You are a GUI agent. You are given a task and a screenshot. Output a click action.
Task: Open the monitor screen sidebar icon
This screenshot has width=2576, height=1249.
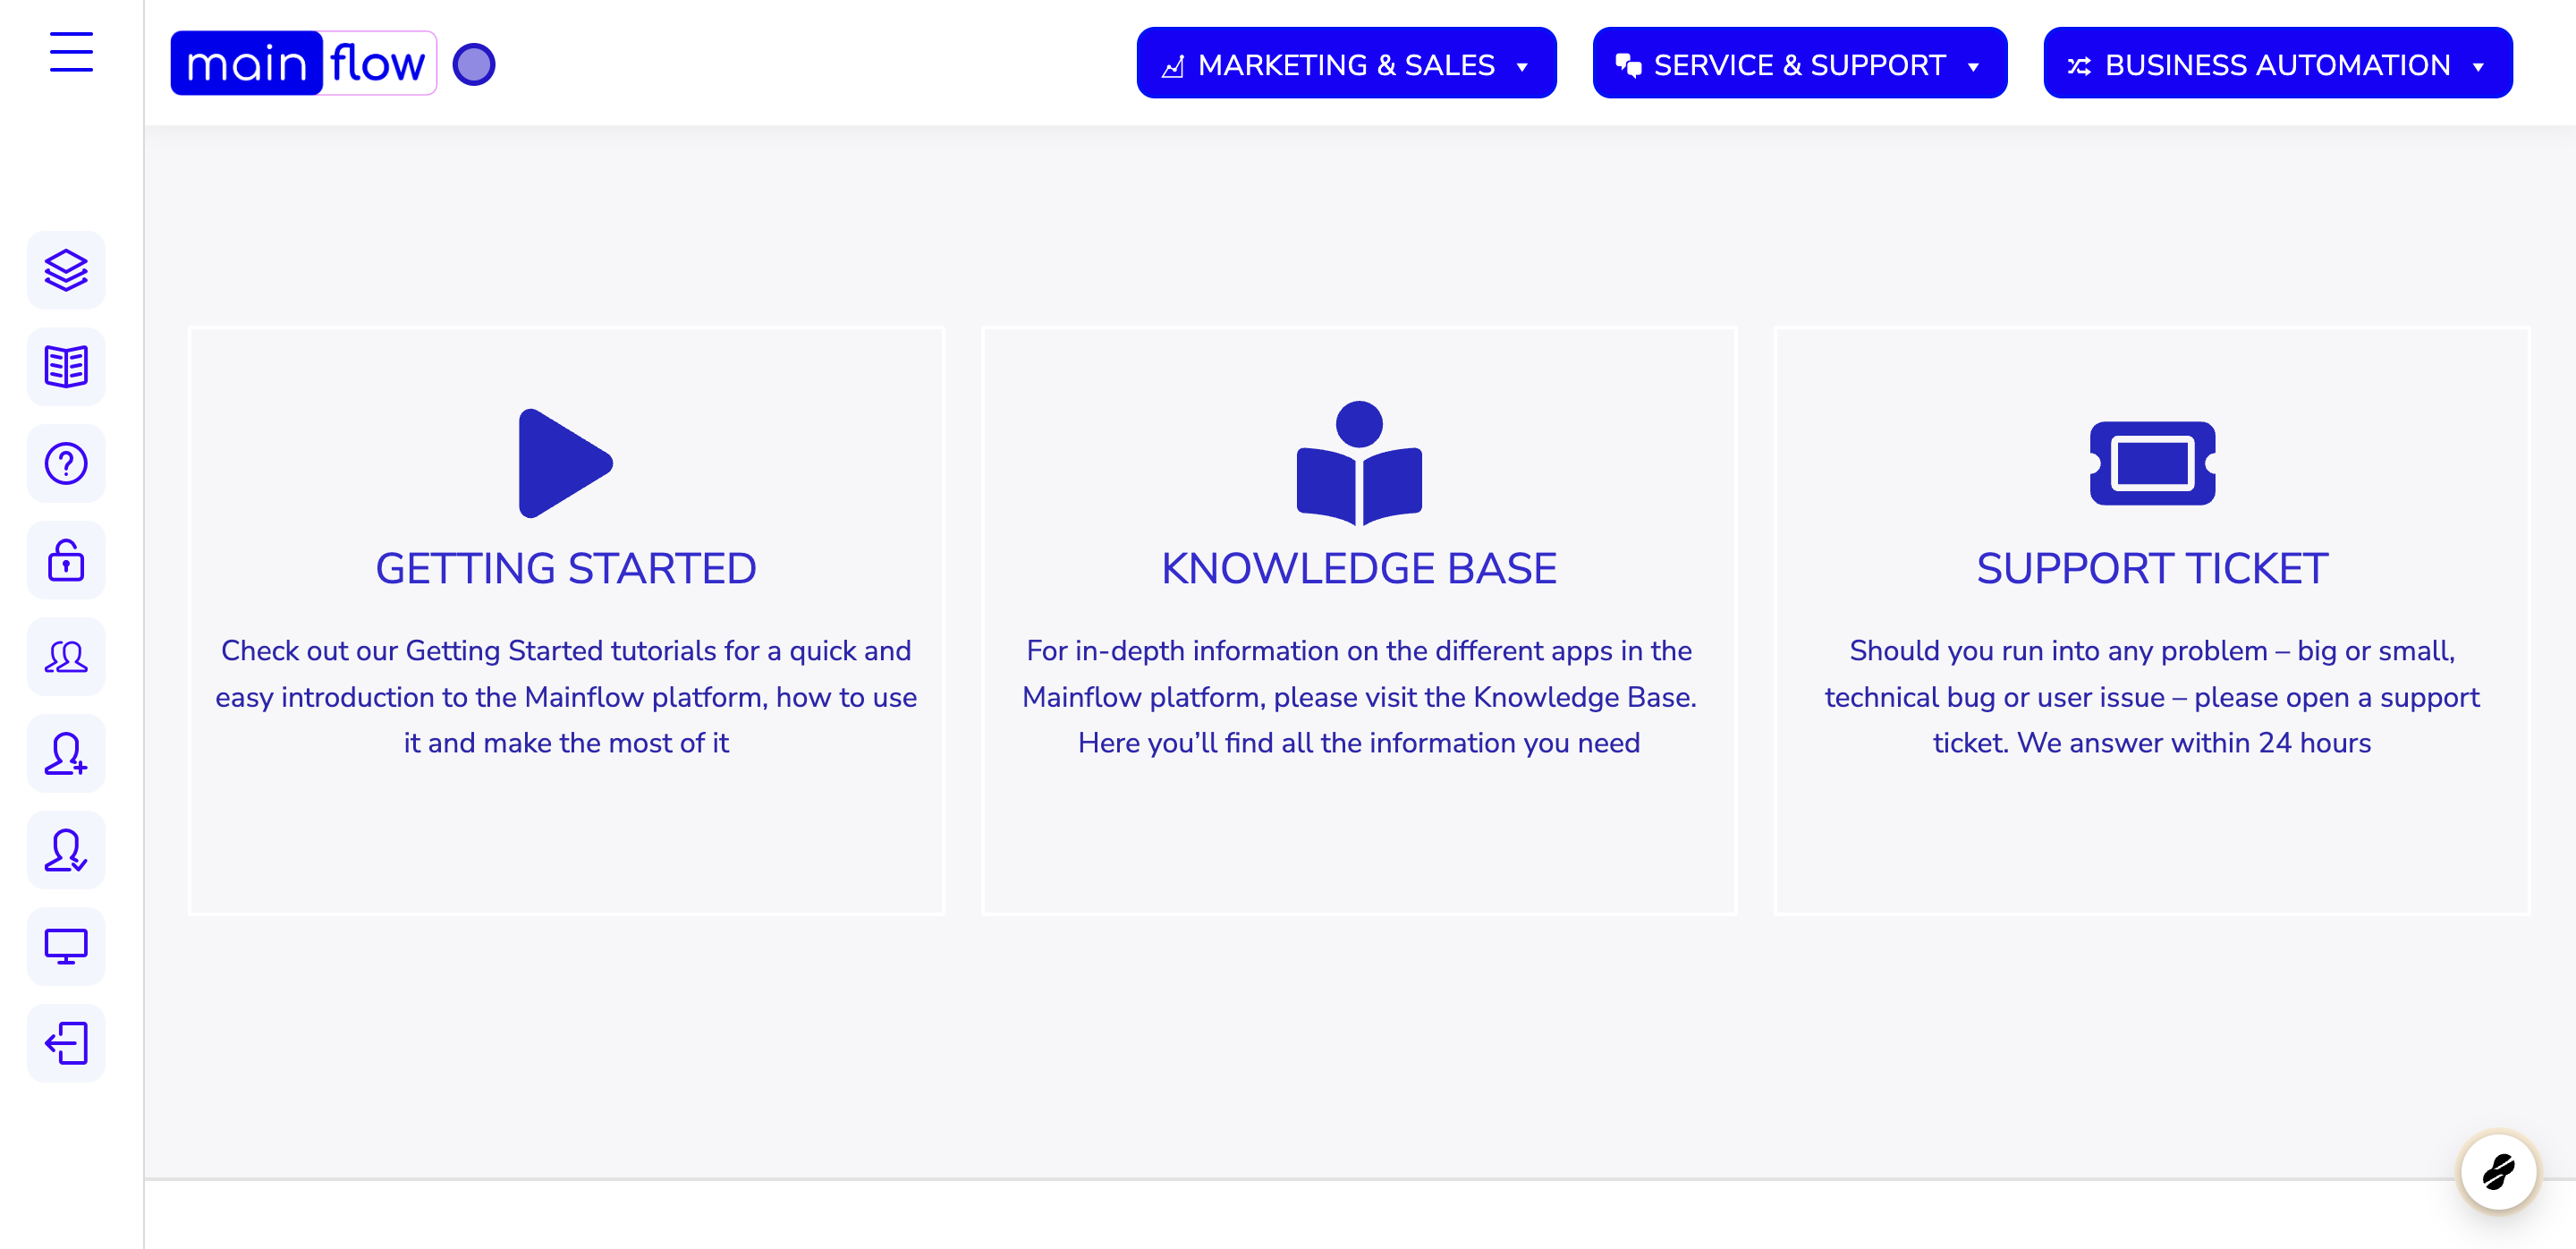tap(66, 947)
